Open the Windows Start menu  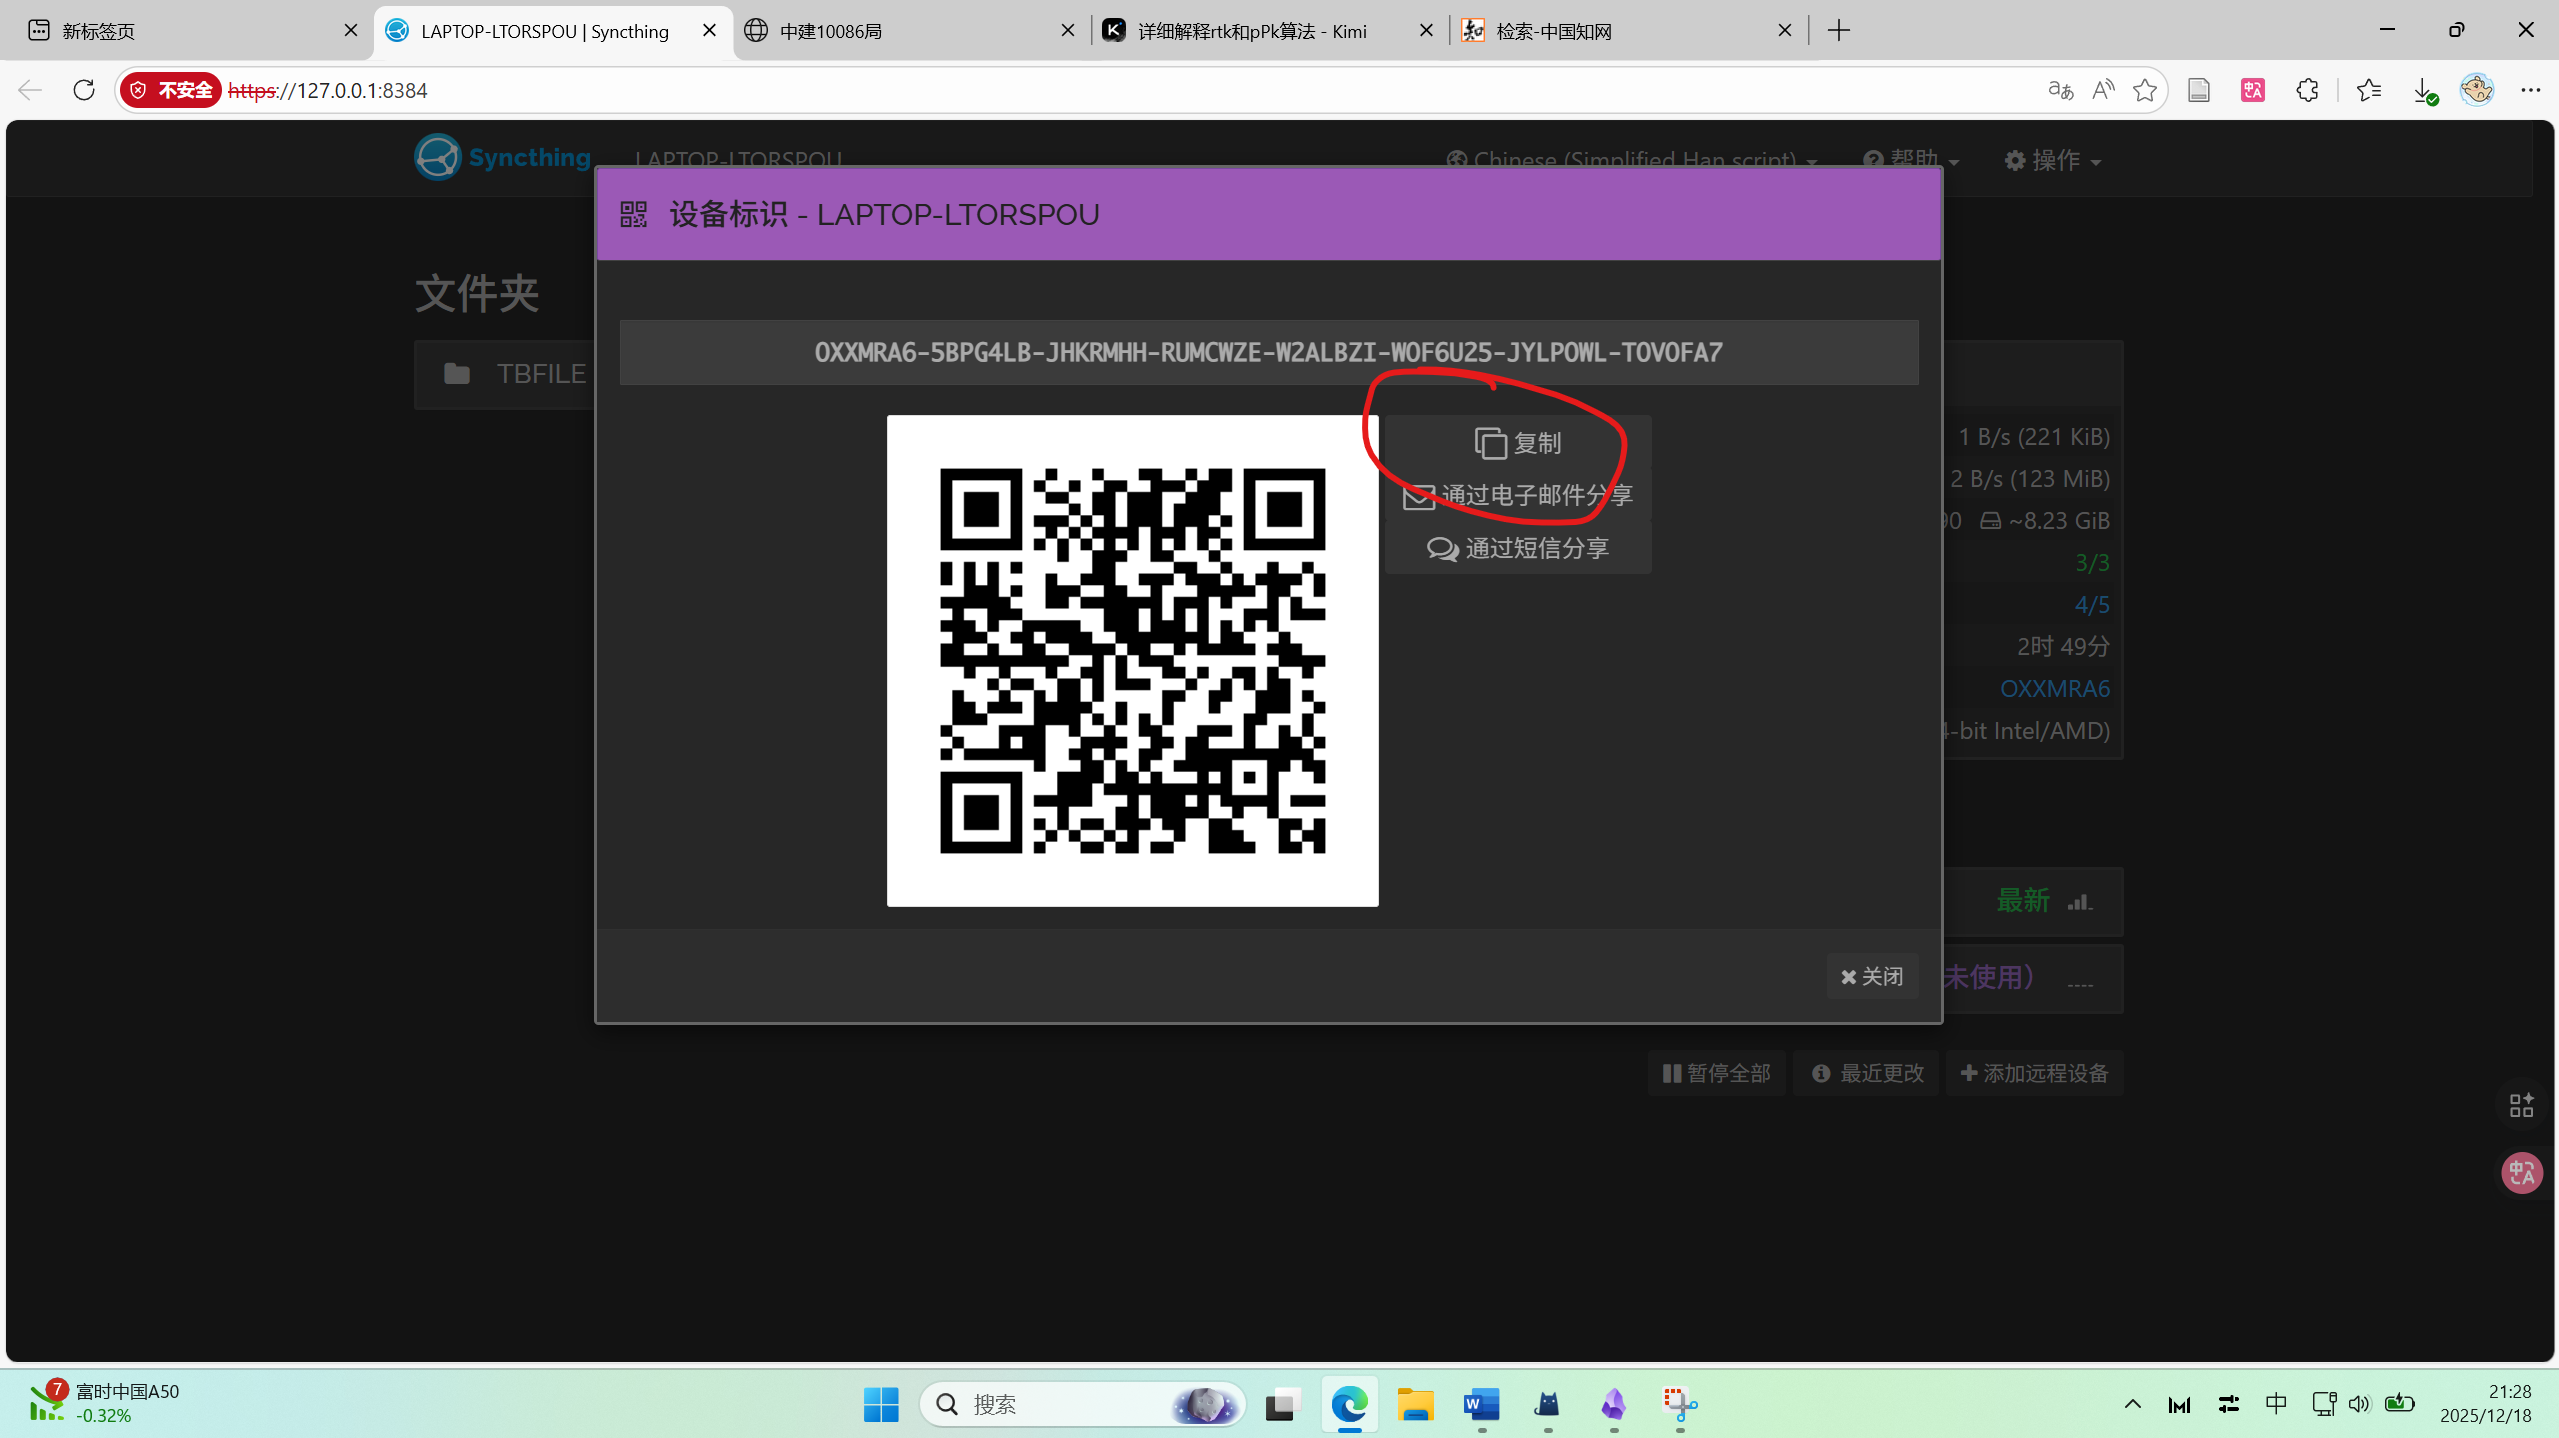[881, 1404]
